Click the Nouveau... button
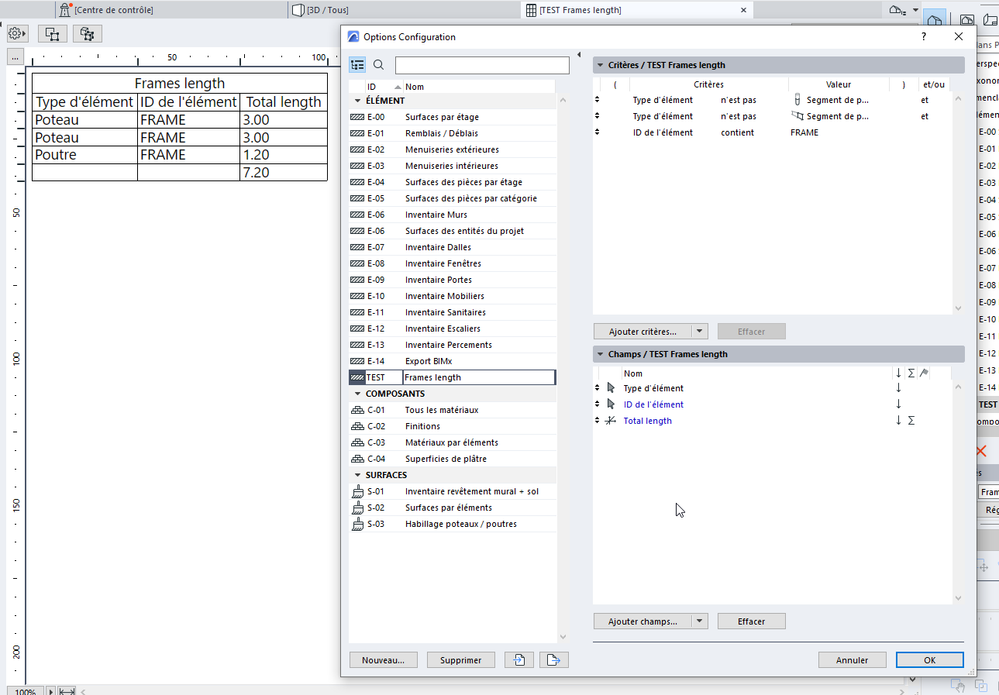Viewport: 999px width, 695px height. tap(383, 660)
